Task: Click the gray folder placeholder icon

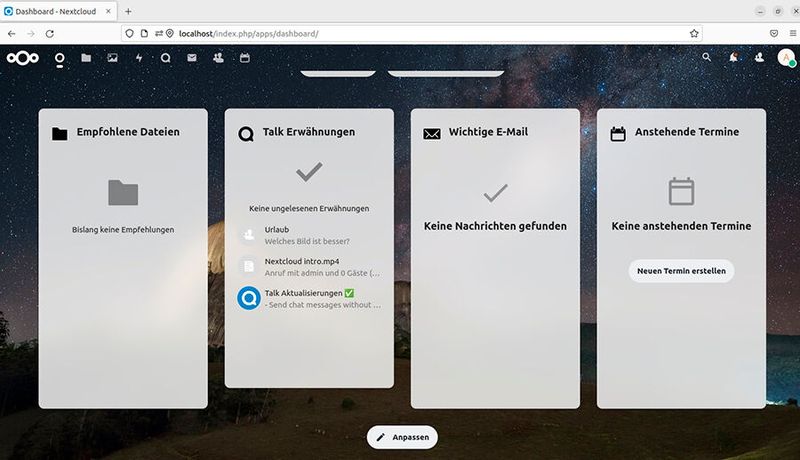Action: (123, 192)
